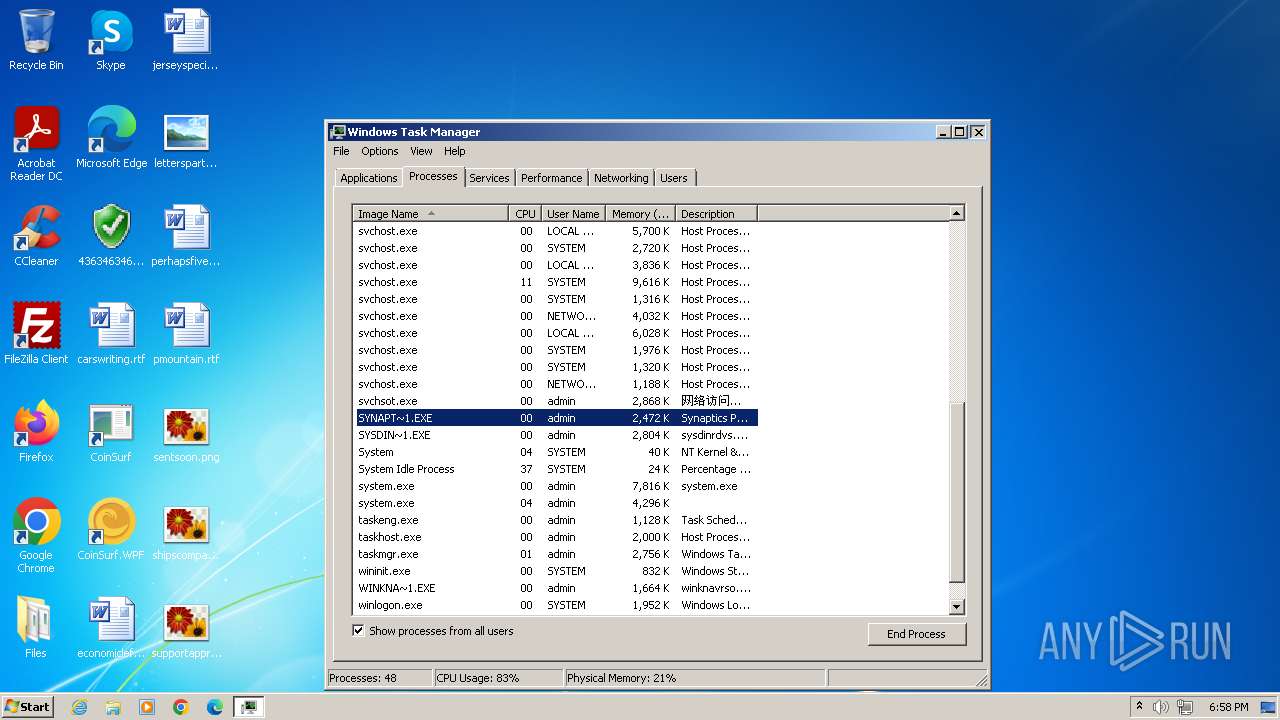This screenshot has height=720, width=1280.
Task: Open media player icon in taskbar
Action: point(147,707)
